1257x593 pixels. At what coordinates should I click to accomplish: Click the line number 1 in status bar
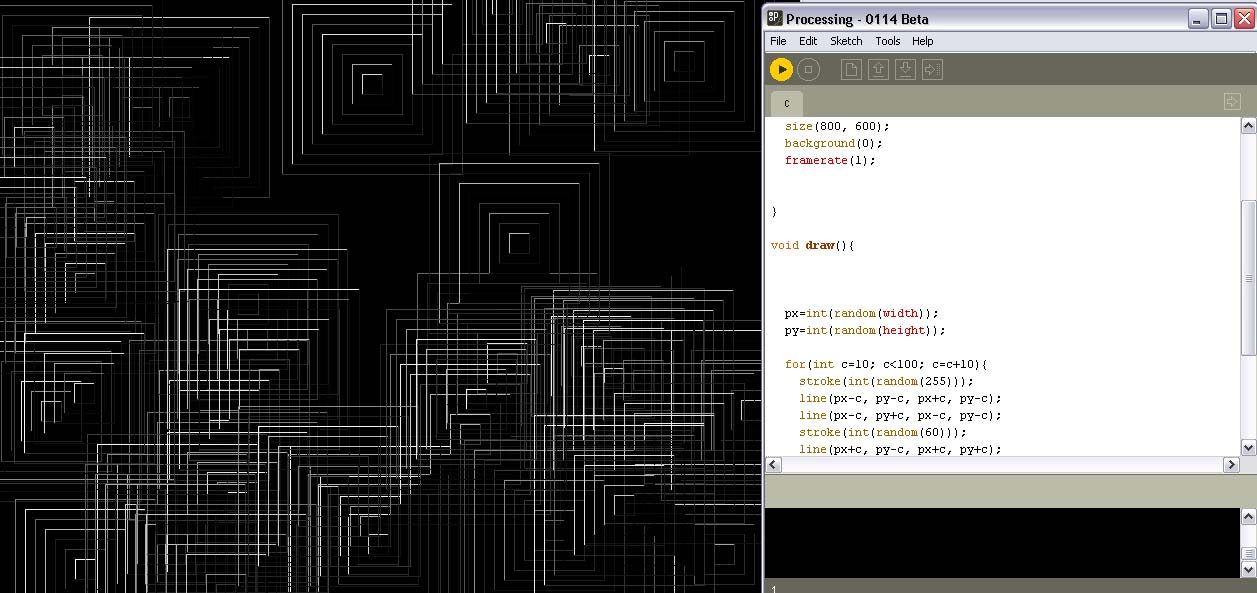pyautogui.click(x=773, y=589)
